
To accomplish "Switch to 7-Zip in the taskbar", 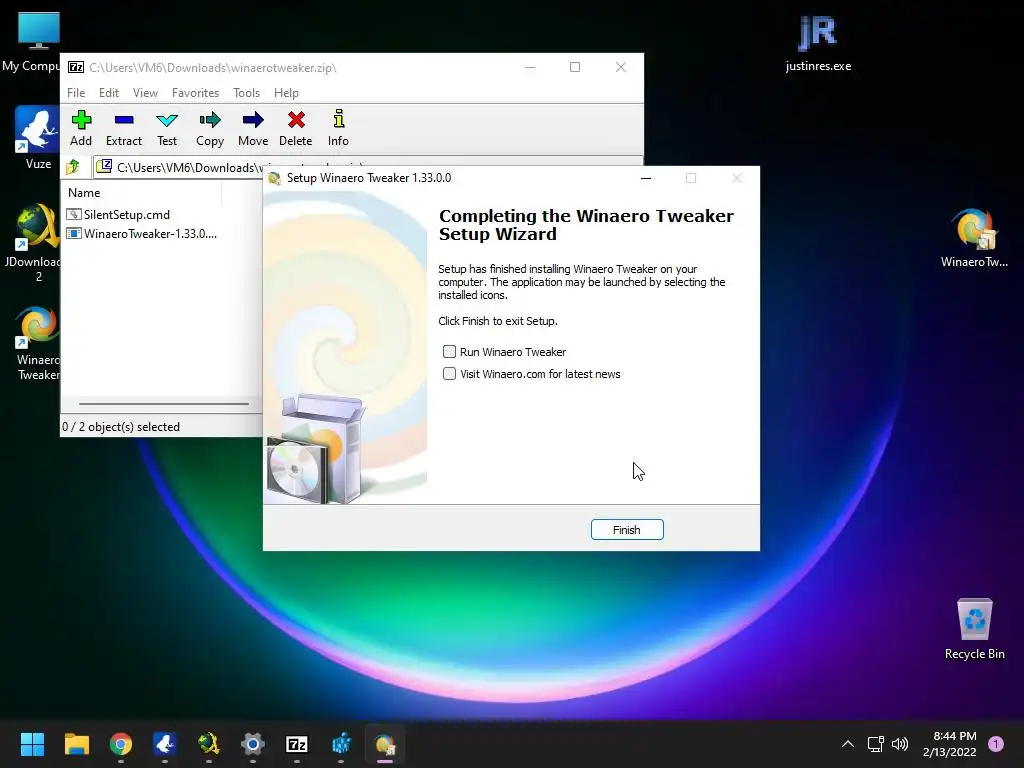I will click(x=297, y=744).
